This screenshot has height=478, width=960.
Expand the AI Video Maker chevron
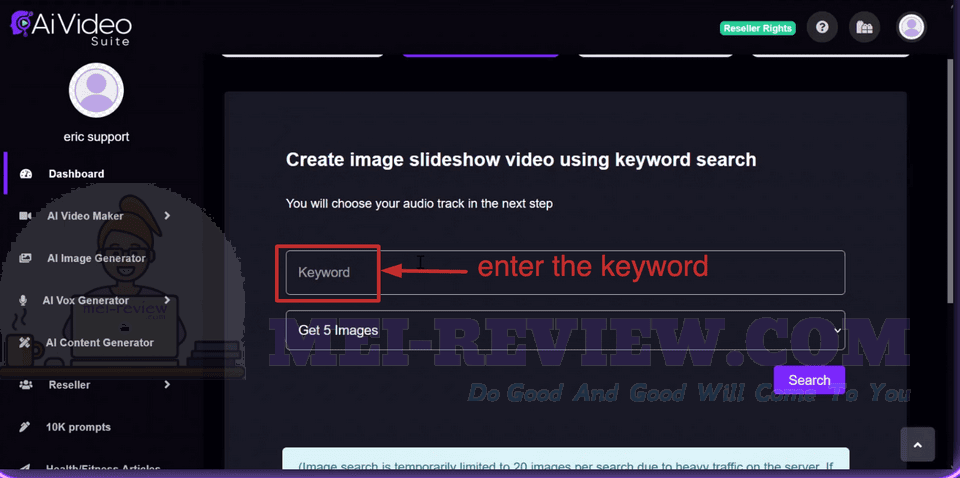167,215
